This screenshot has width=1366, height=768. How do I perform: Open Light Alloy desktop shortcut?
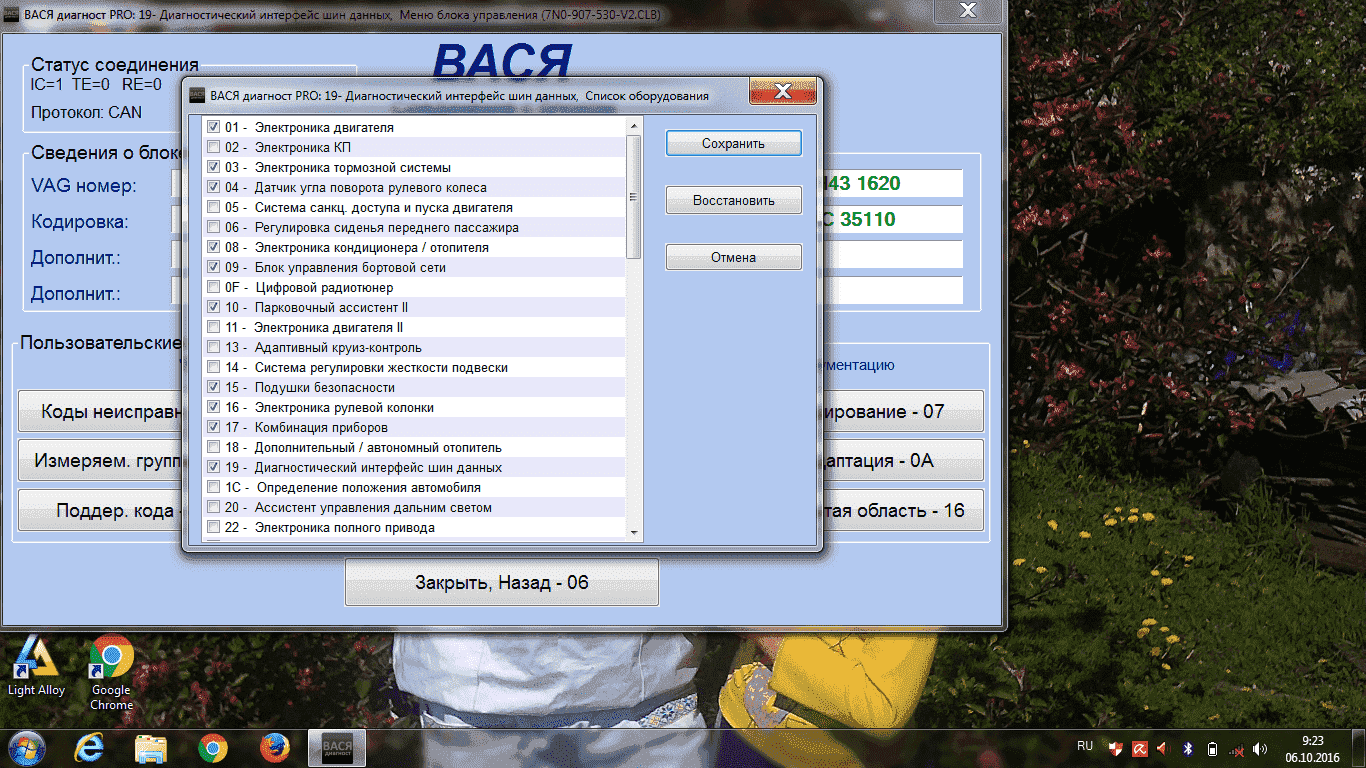pyautogui.click(x=36, y=665)
